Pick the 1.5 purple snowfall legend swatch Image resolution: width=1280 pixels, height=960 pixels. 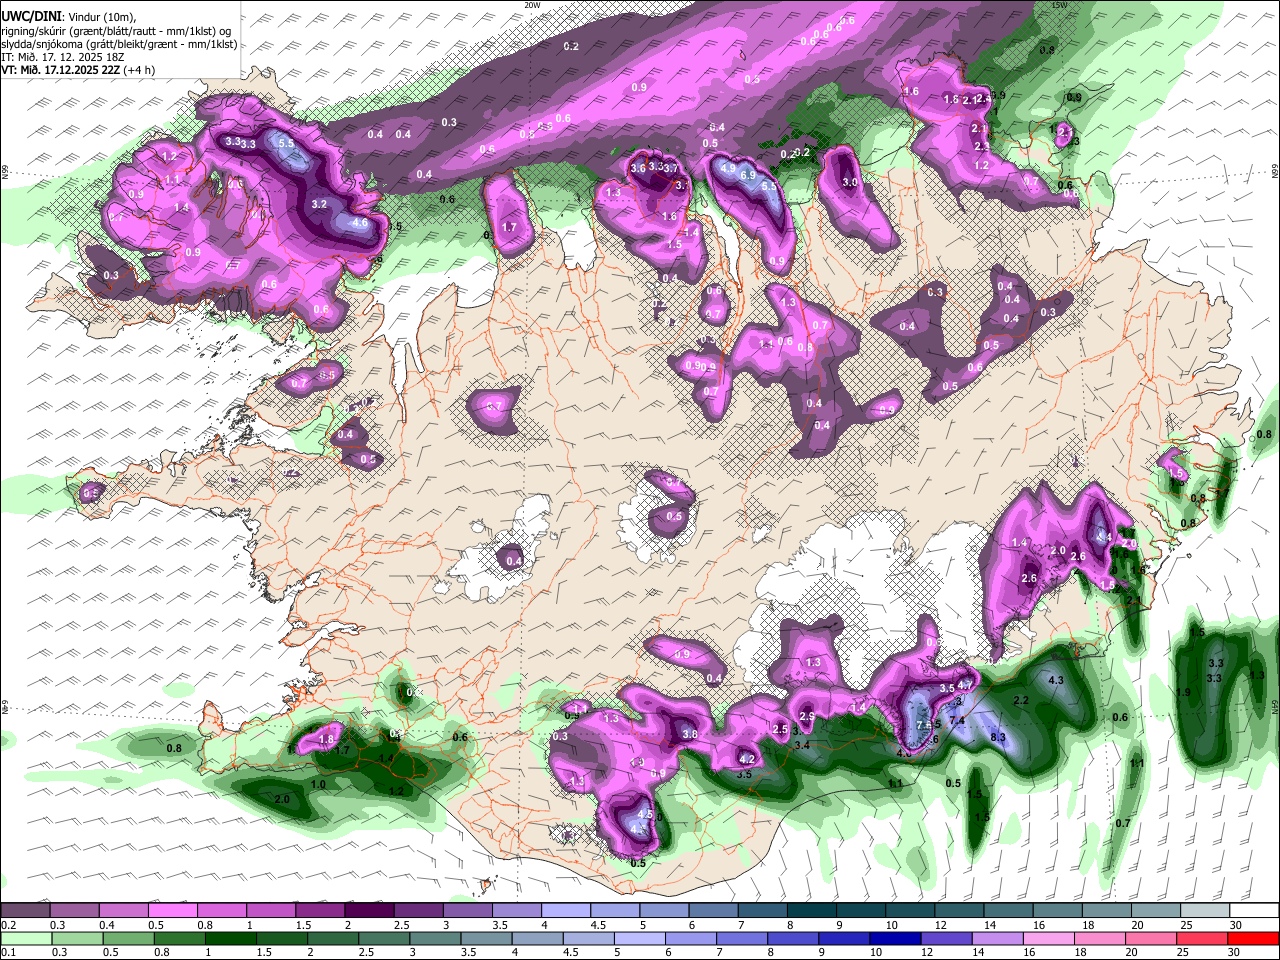pyautogui.click(x=320, y=910)
